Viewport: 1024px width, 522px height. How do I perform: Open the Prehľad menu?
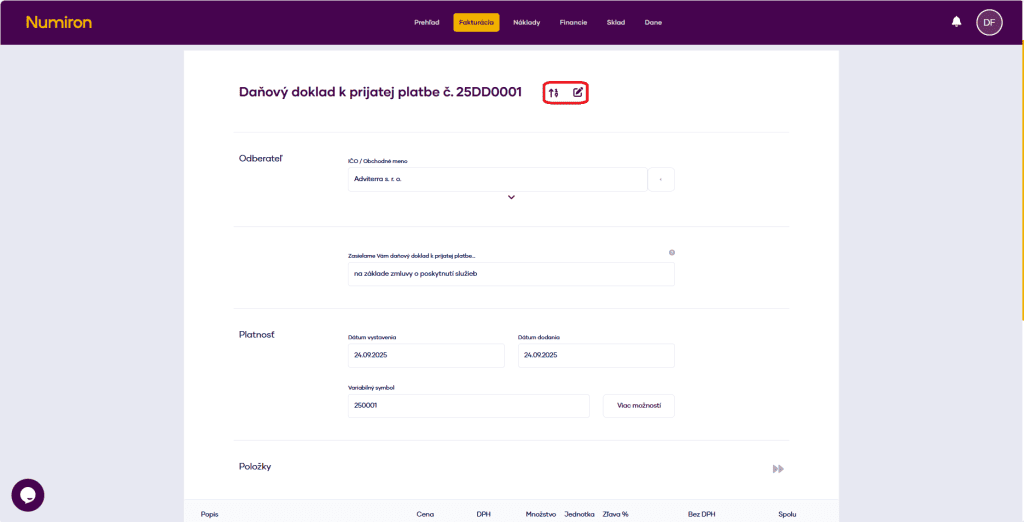pos(427,22)
